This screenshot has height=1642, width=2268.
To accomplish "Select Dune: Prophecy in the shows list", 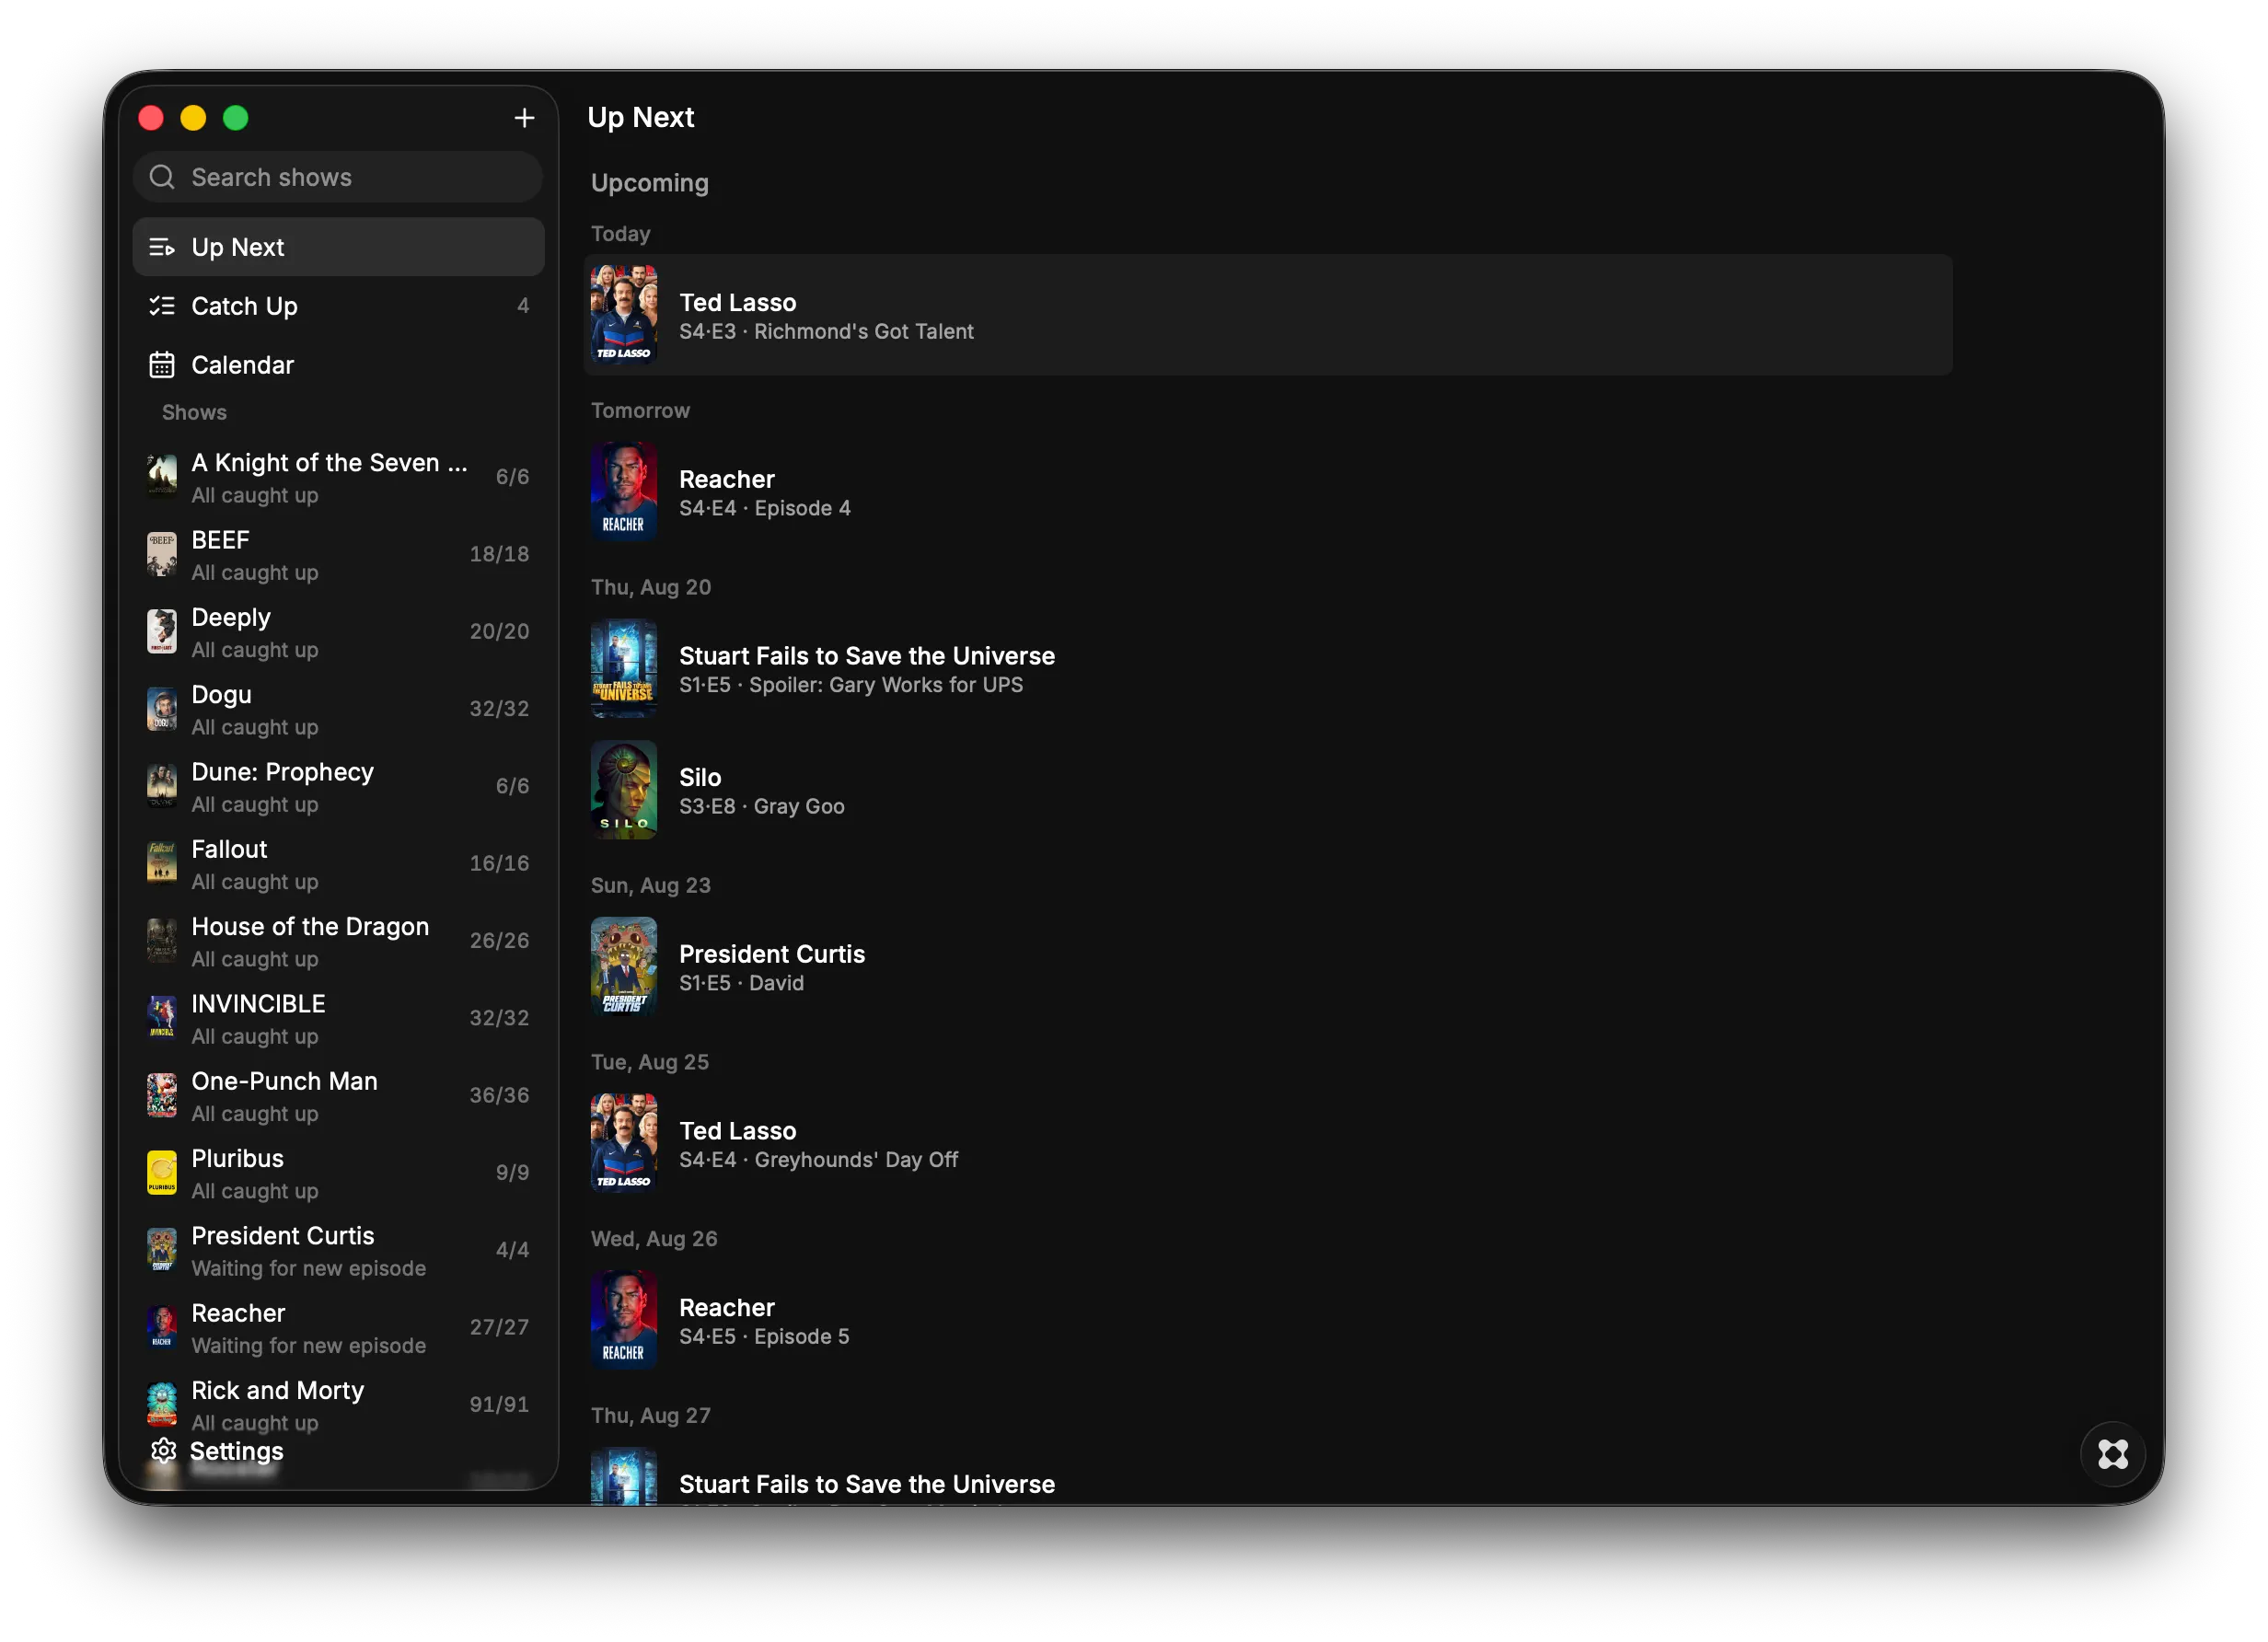I will pos(338,787).
